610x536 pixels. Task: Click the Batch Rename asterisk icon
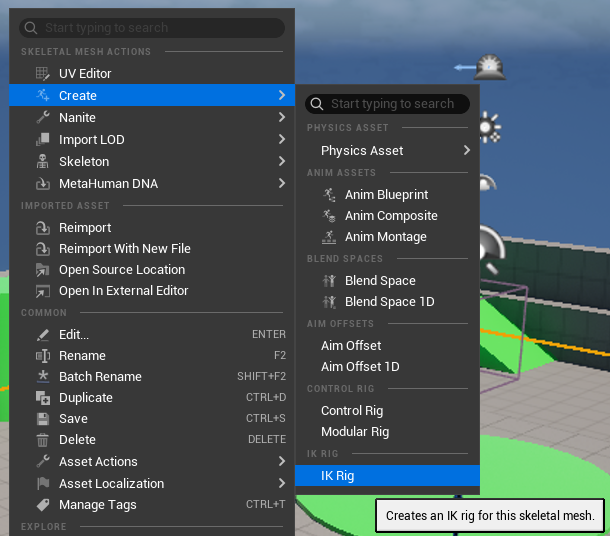tap(42, 377)
